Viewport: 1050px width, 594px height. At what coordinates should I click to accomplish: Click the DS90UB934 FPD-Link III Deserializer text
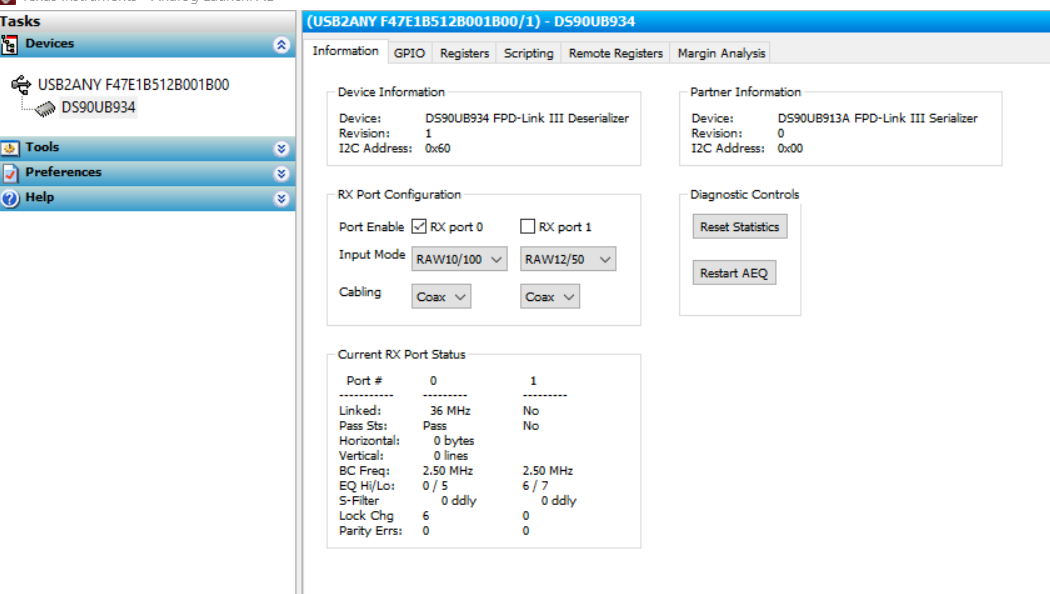pyautogui.click(x=527, y=118)
